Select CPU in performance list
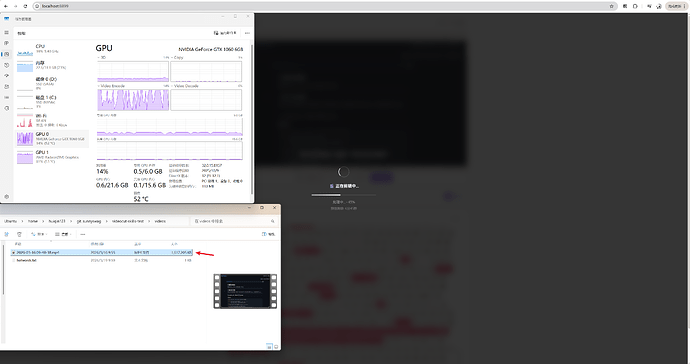Viewport: 690px width, 364px height. tap(52, 49)
